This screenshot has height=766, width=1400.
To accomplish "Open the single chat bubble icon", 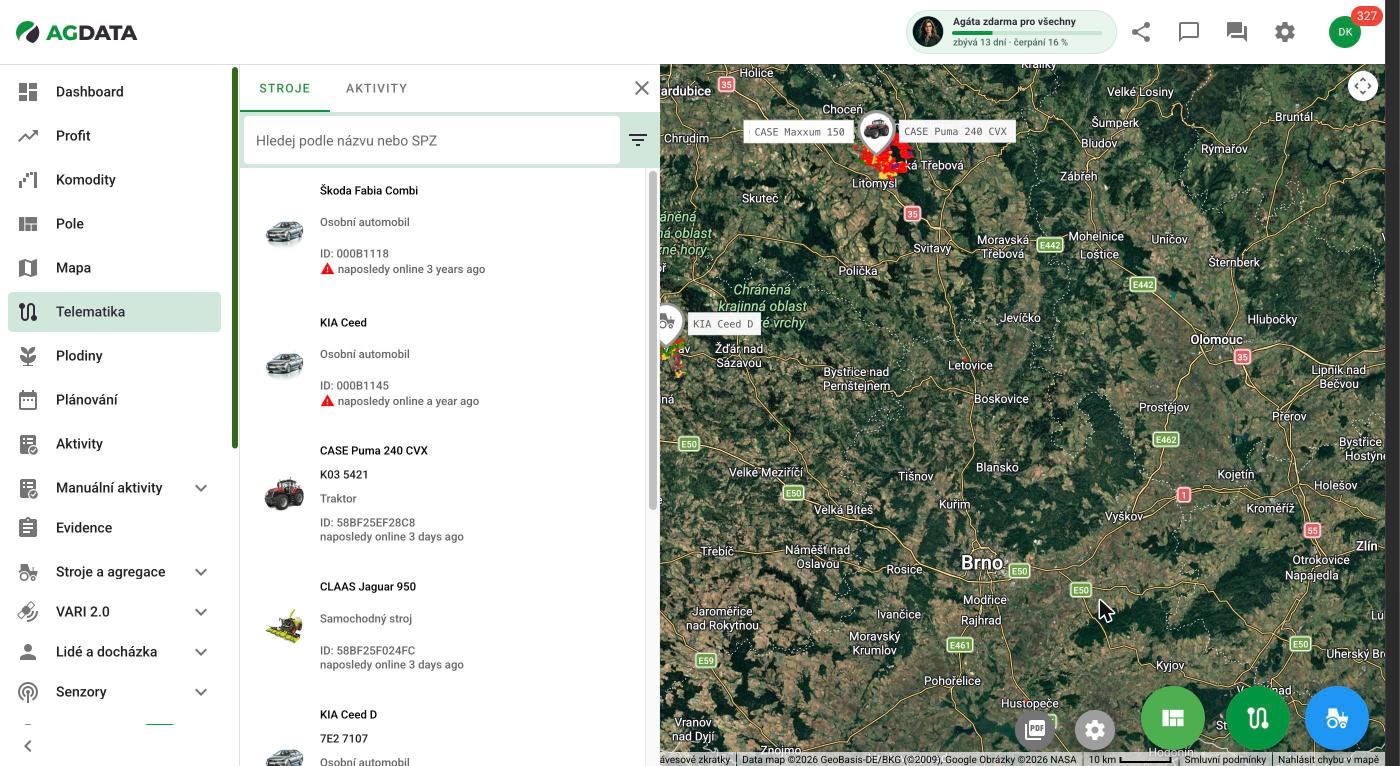I will [x=1189, y=32].
